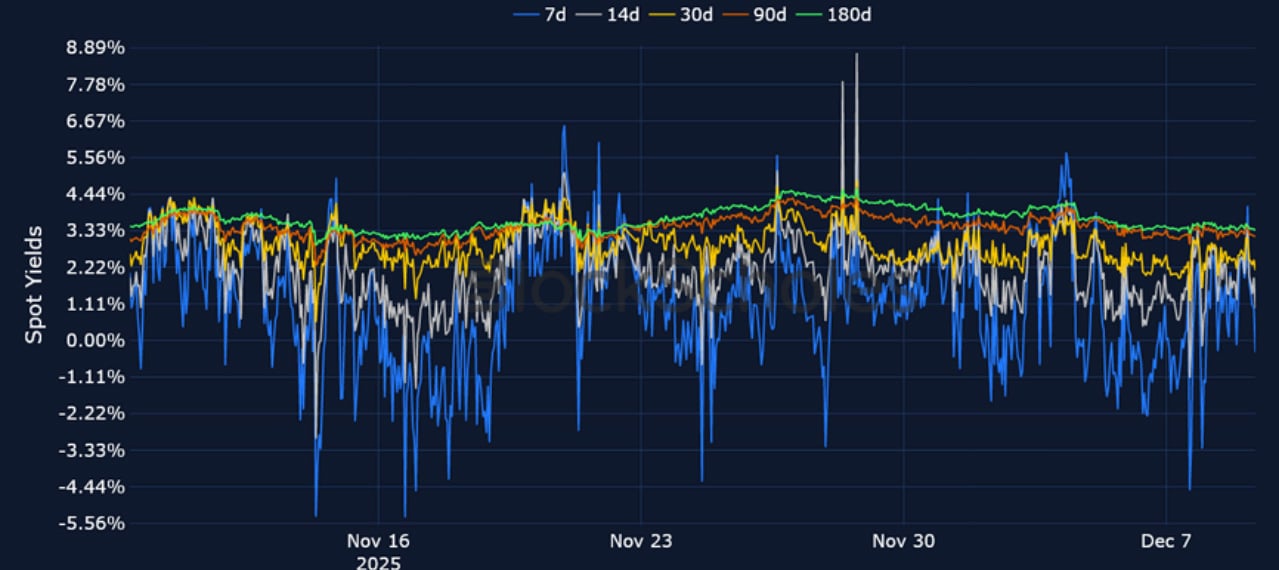Click the Nov 16 x-axis label

(378, 541)
